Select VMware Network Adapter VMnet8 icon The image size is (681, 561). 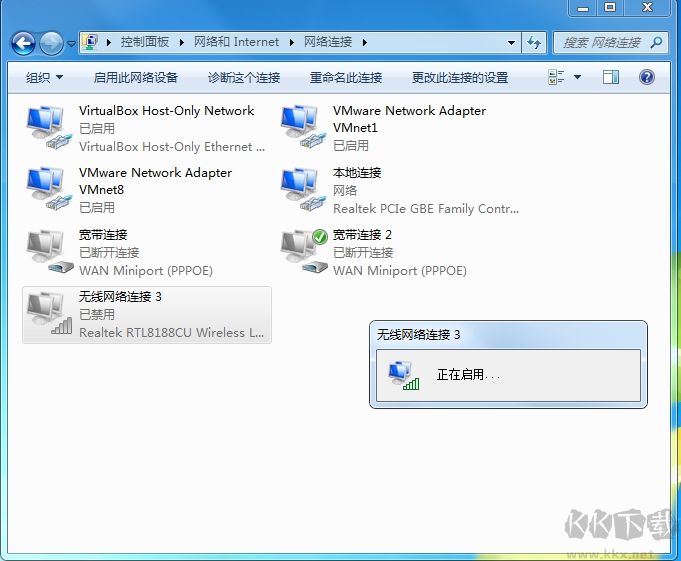(x=49, y=189)
